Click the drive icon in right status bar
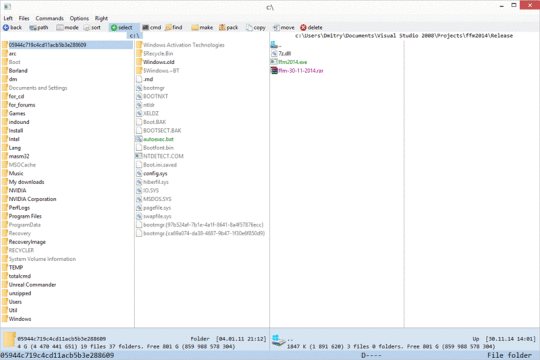The width and height of the screenshot is (540, 360). tap(279, 340)
